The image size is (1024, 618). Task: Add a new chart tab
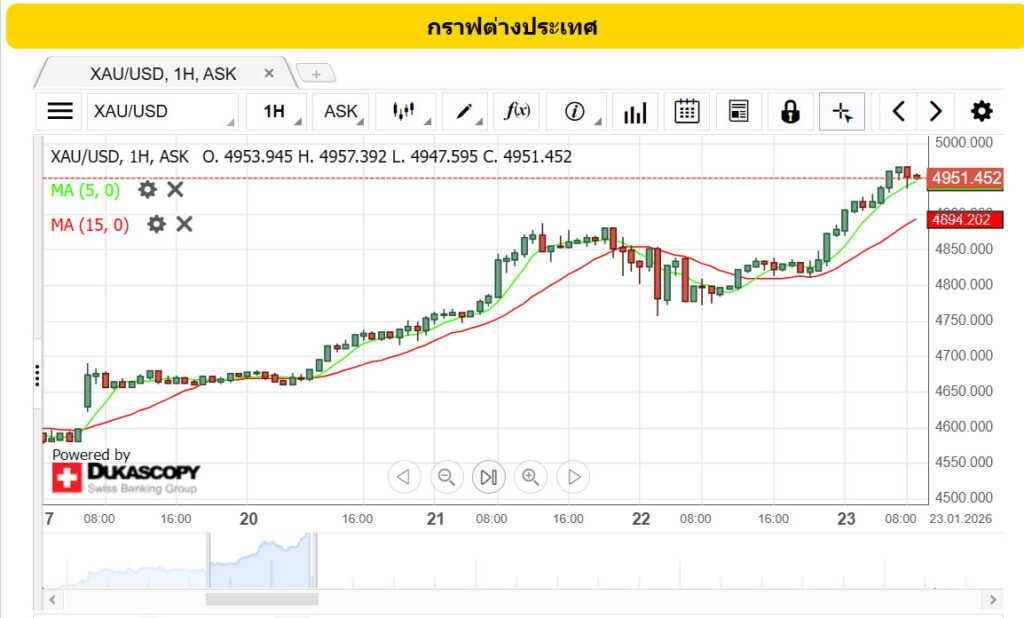pos(316,74)
